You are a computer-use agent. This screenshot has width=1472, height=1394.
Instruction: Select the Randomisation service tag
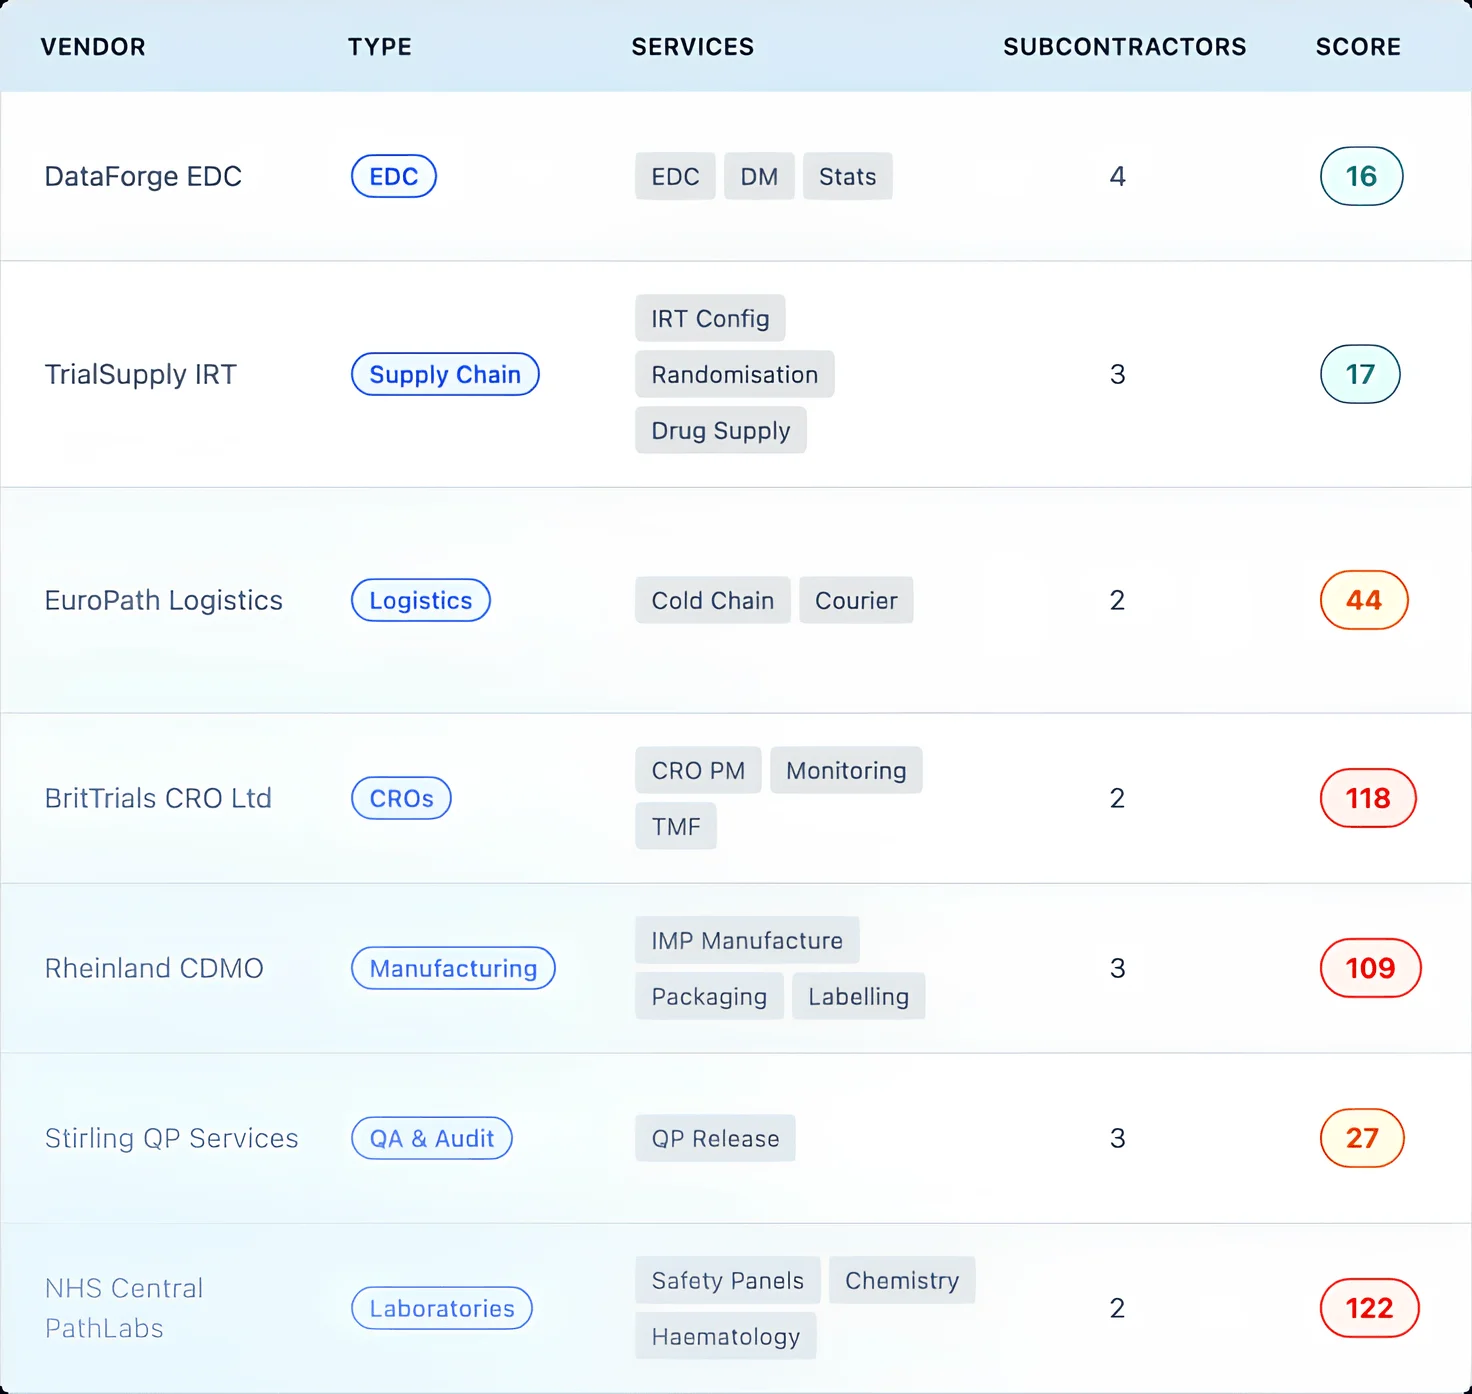[734, 374]
